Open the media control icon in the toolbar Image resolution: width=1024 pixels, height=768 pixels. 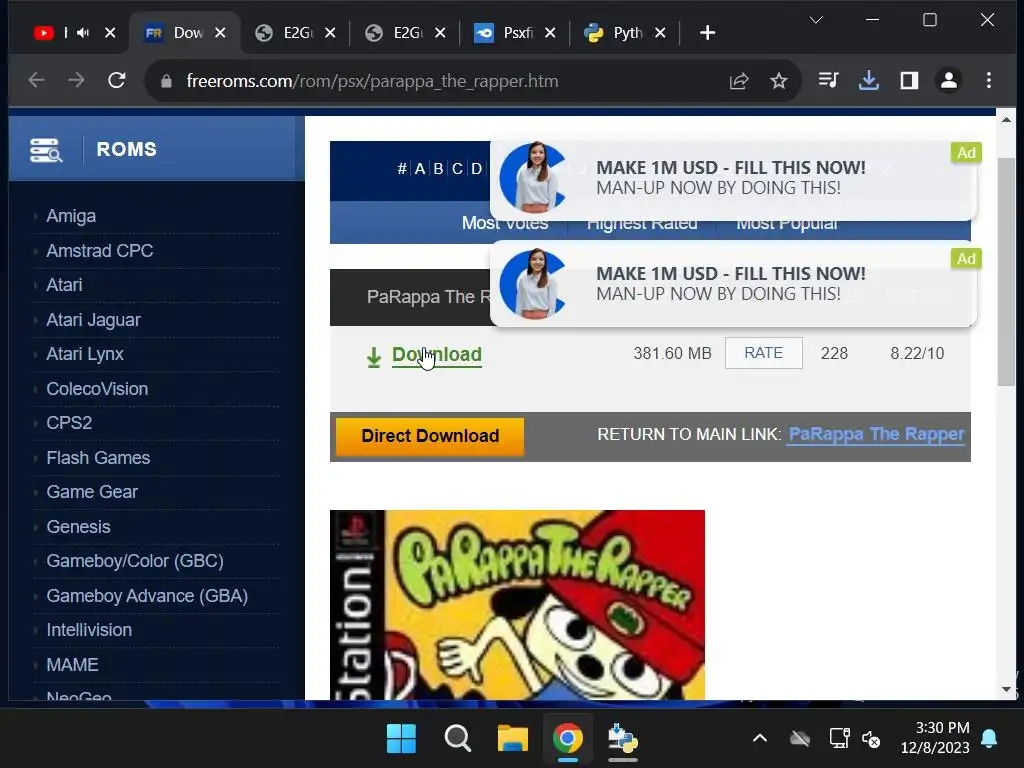pos(828,80)
